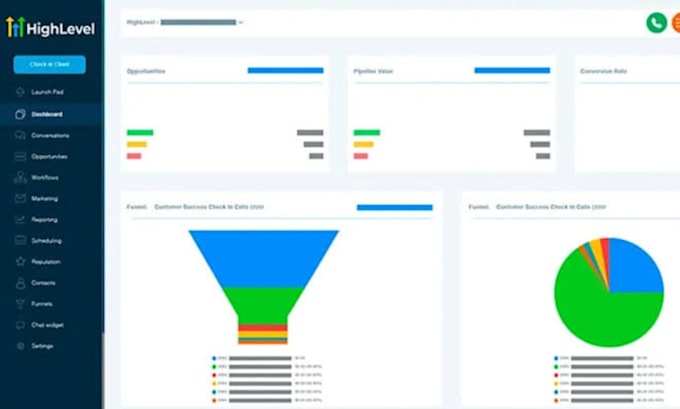Click the sidebar vertical scrollbar
Image resolution: width=680 pixels, height=409 pixels.
point(103,371)
